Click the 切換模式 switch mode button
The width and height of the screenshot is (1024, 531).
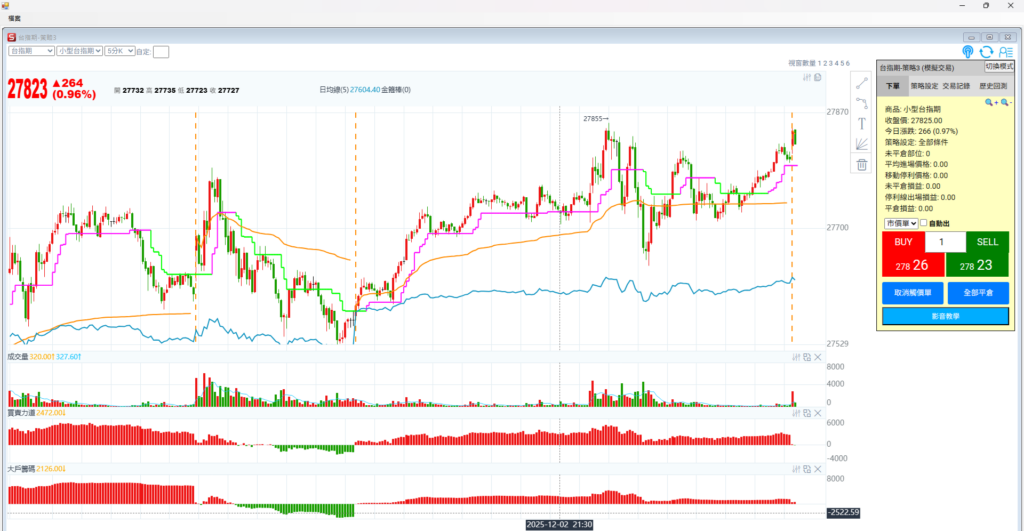(1000, 66)
